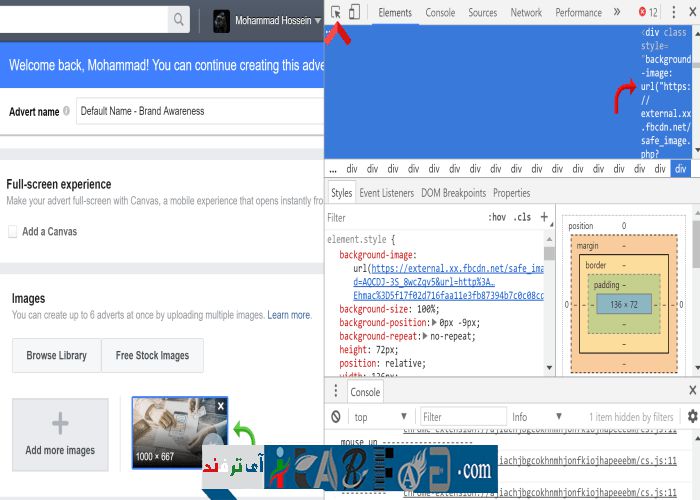Open console settings gear
The height and width of the screenshot is (500, 700).
pyautogui.click(x=692, y=416)
